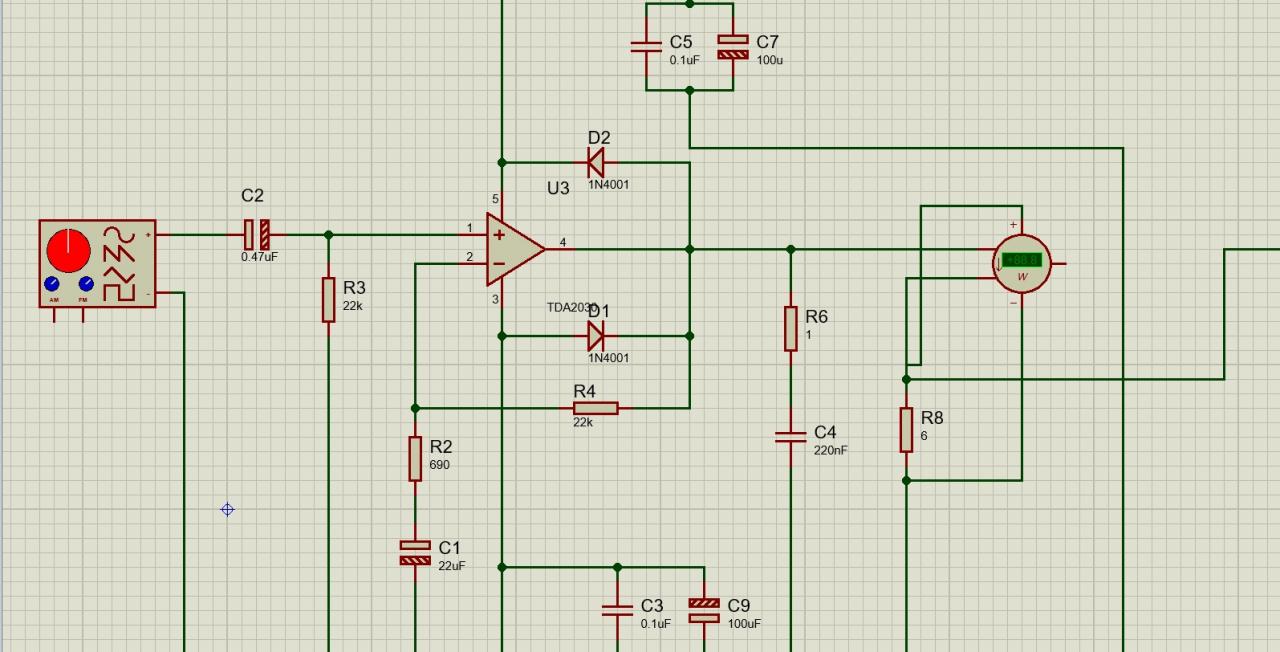Click the D2 1N4001 value text
The image size is (1280, 652).
click(x=609, y=184)
